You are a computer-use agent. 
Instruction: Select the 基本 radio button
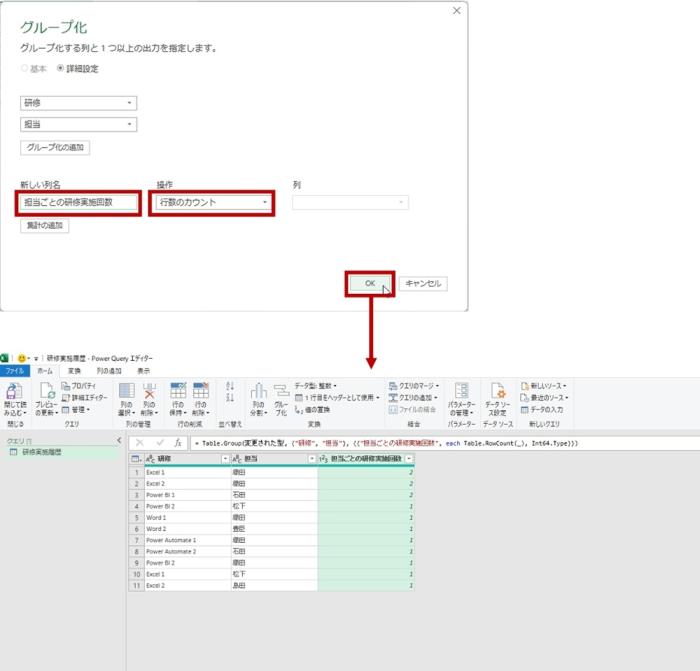pyautogui.click(x=25, y=69)
